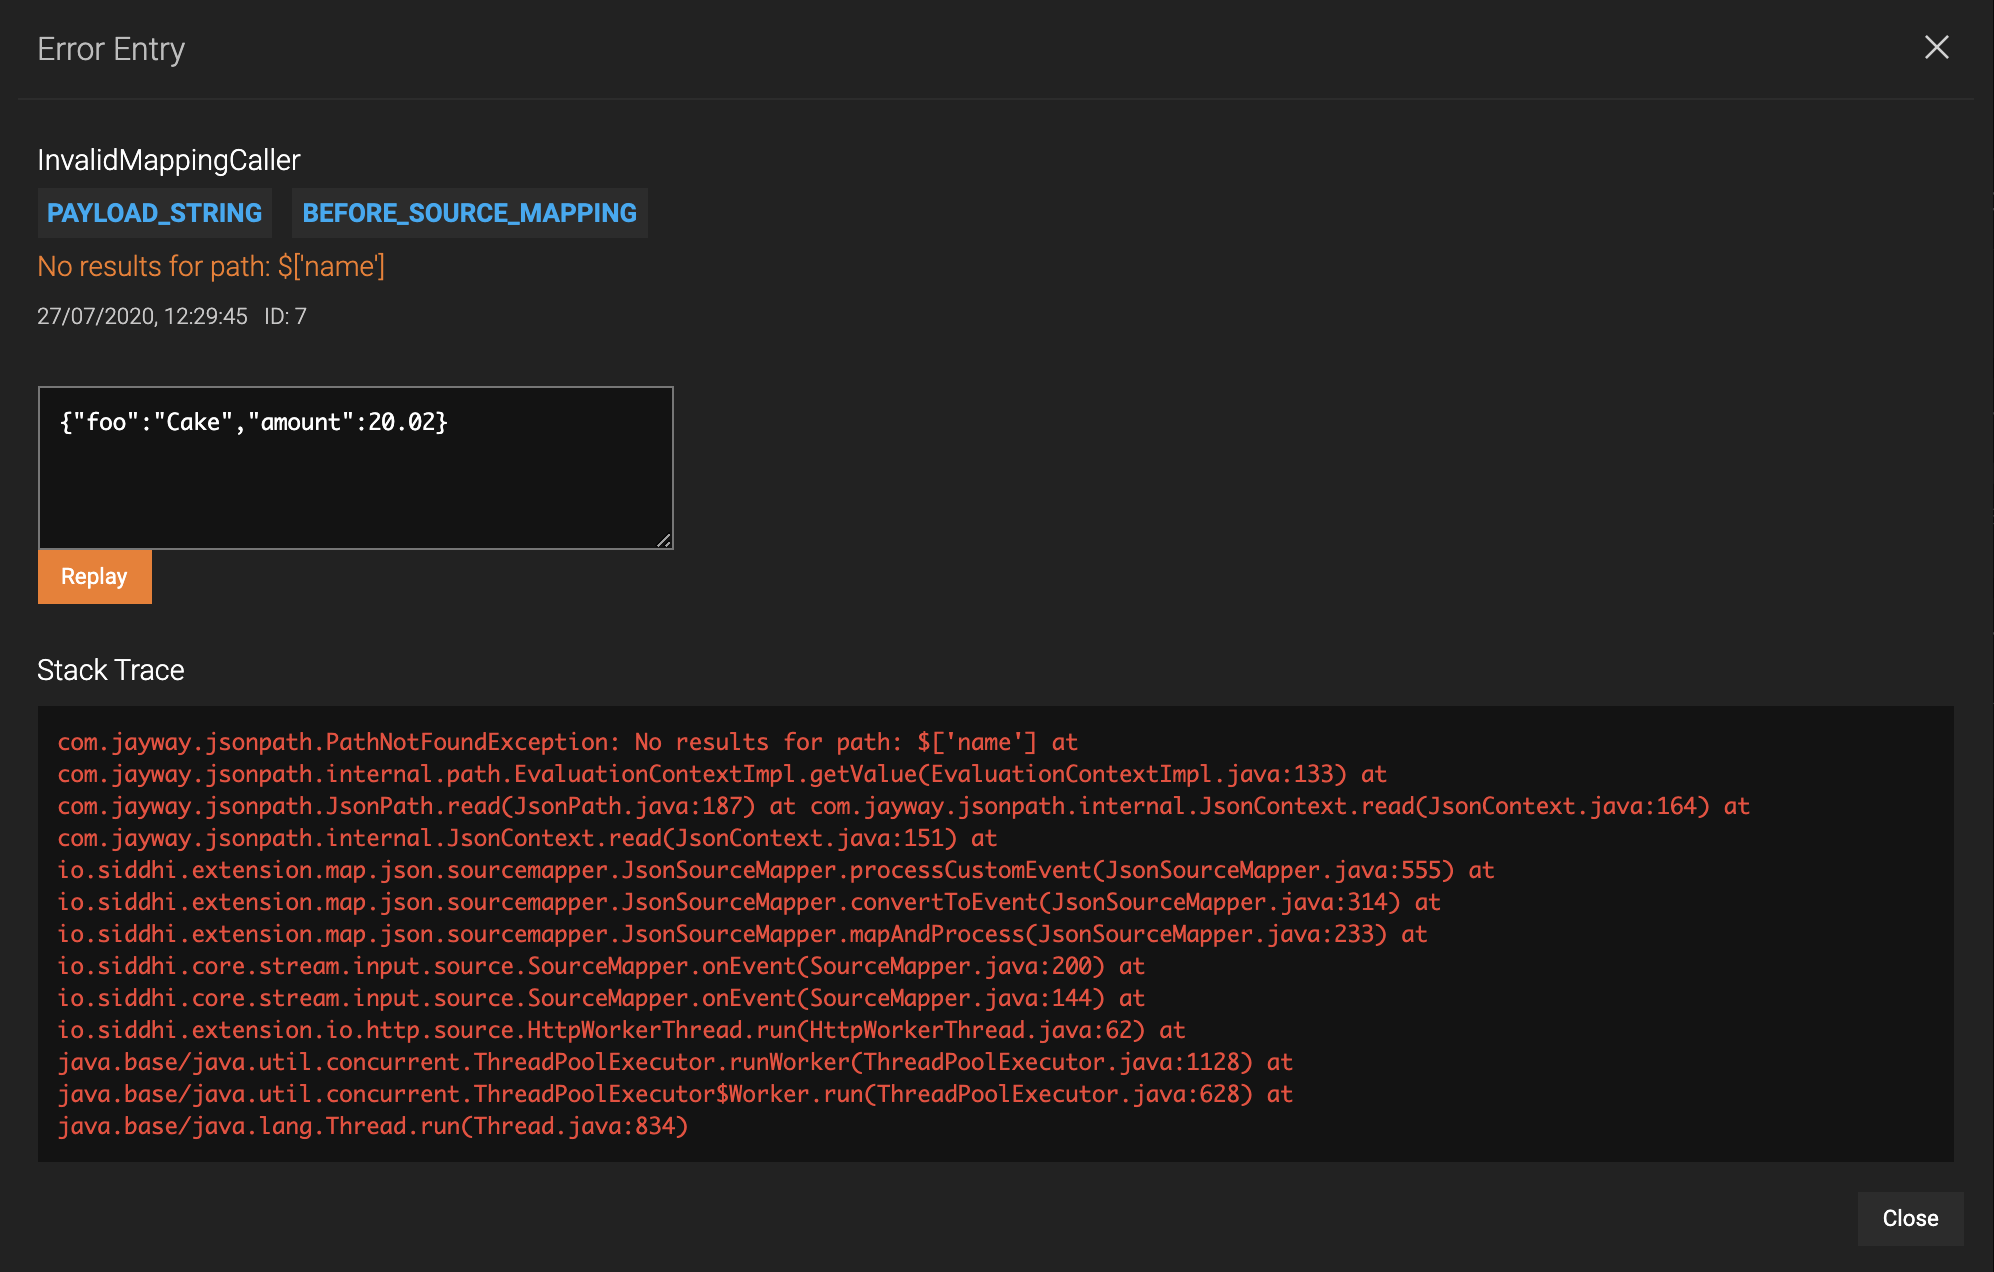Click the 'No results for path' error message
This screenshot has width=1994, height=1272.
point(211,266)
